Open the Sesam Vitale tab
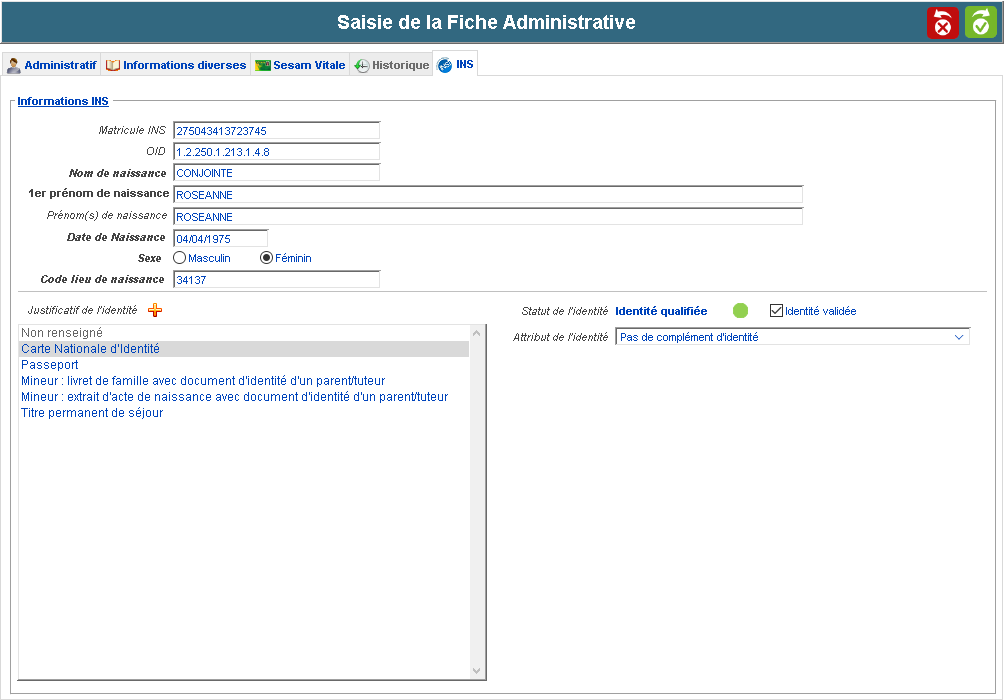Image resolution: width=1004 pixels, height=700 pixels. [300, 65]
